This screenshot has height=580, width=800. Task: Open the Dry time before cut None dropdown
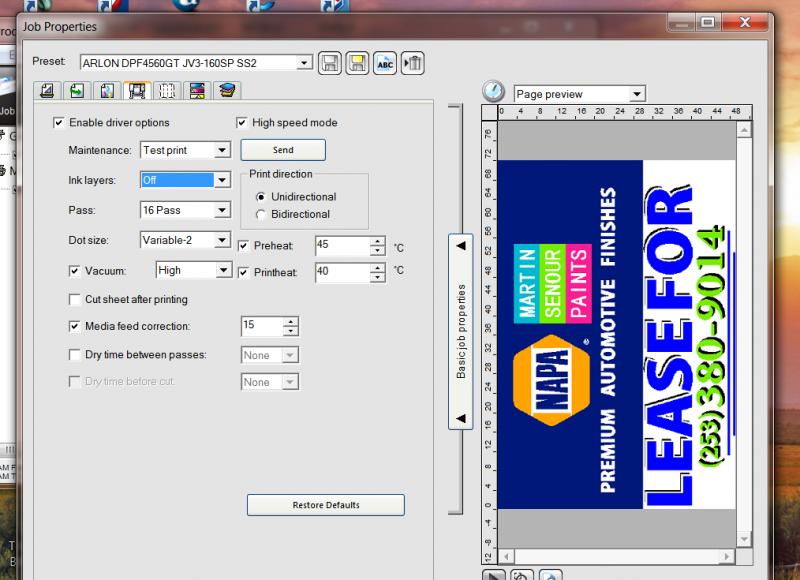click(290, 382)
